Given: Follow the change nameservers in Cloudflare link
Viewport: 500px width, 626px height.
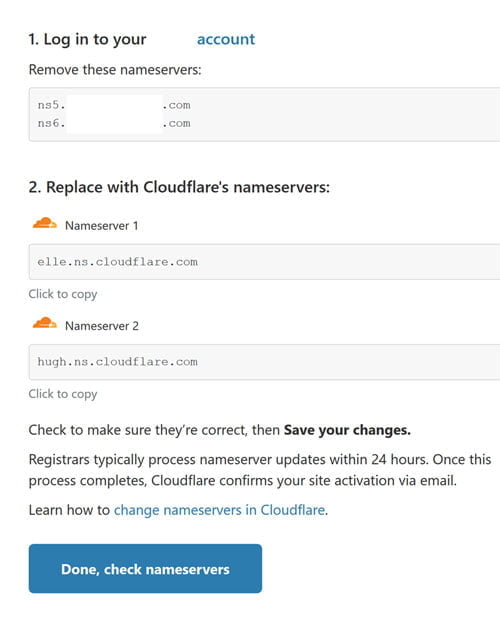Looking at the screenshot, I should 219,510.
